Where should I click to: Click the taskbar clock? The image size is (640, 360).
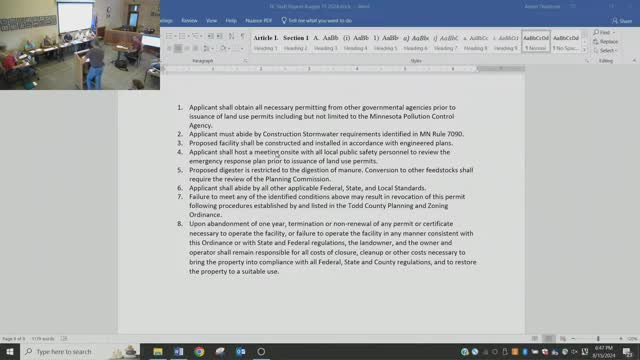coord(604,352)
